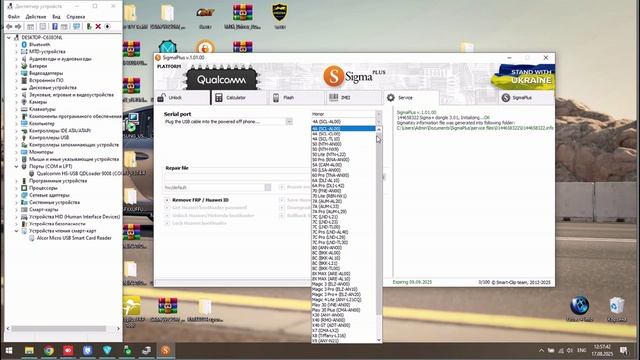Choose 60 Pro (TNA-AN00) in model list
The height and width of the screenshot is (360, 640).
click(x=343, y=175)
